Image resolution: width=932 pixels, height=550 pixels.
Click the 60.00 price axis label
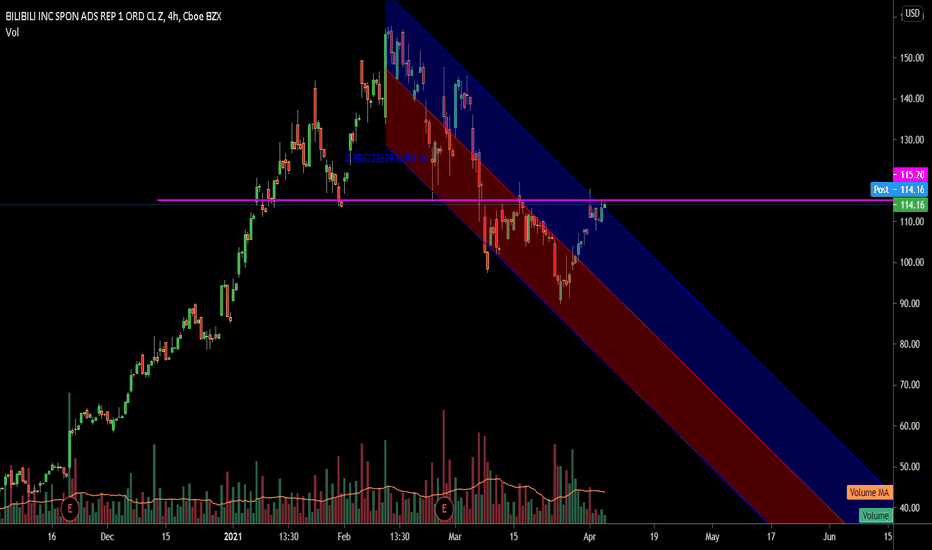[912, 426]
